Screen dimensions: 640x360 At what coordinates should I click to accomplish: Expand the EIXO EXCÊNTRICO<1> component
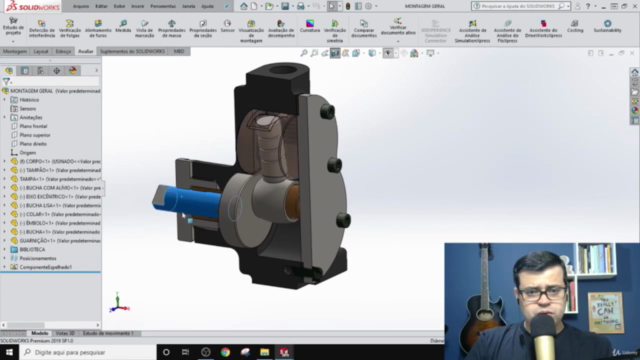[4, 196]
